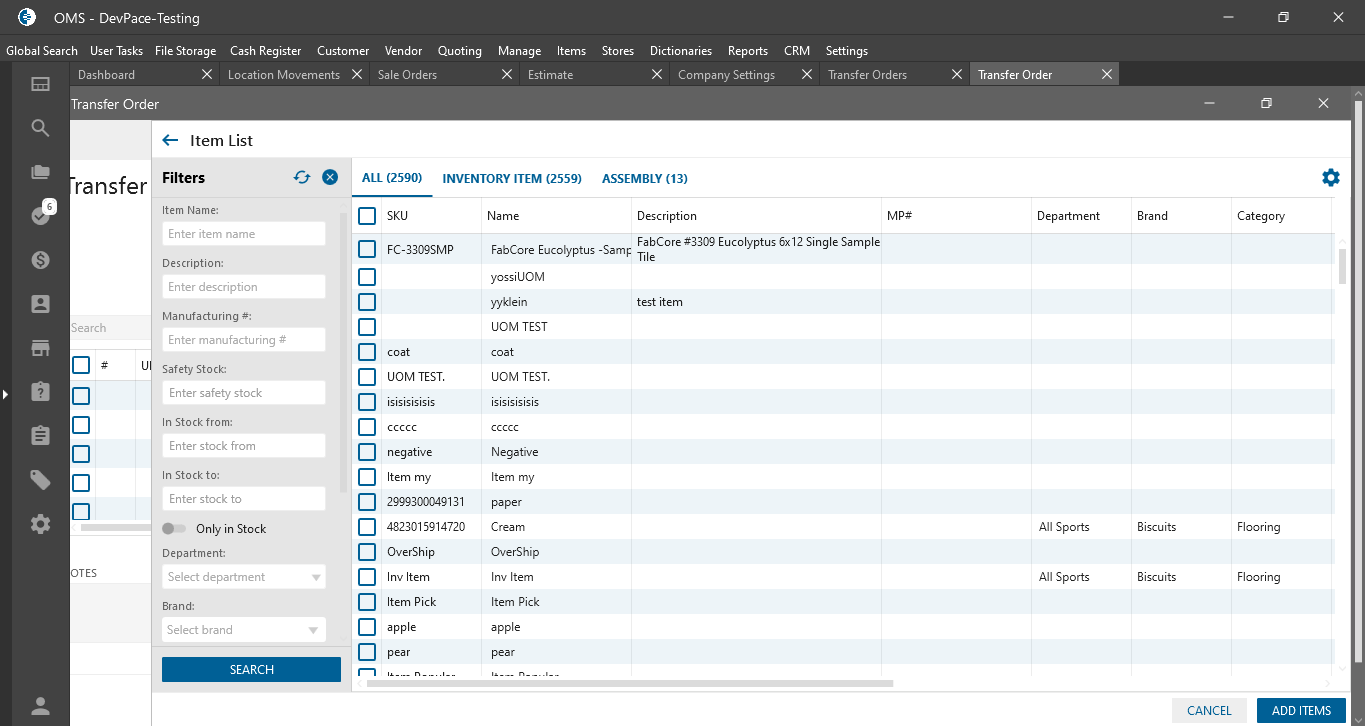This screenshot has width=1365, height=726.
Task: Switch to the ASSEMBLY (13) tab
Action: pos(644,179)
